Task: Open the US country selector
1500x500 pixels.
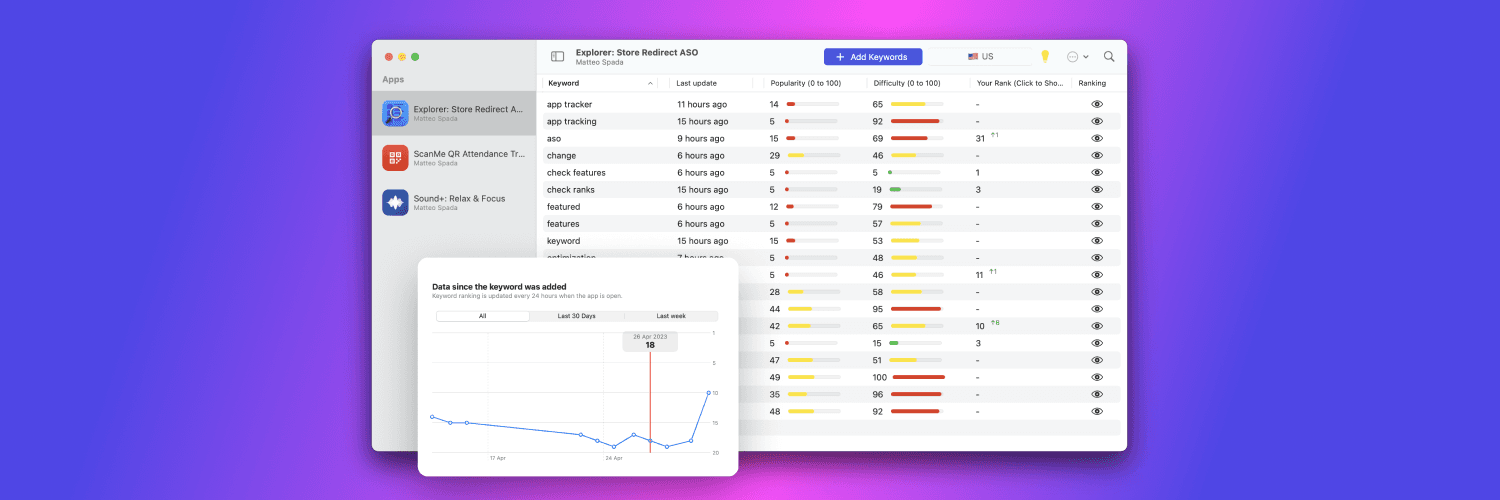Action: tap(980, 57)
